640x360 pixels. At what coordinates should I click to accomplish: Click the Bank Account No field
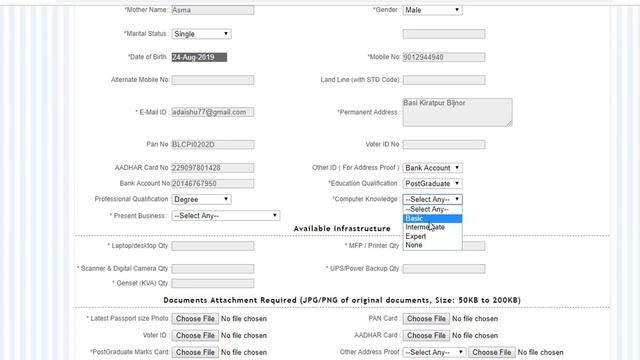[x=213, y=184]
